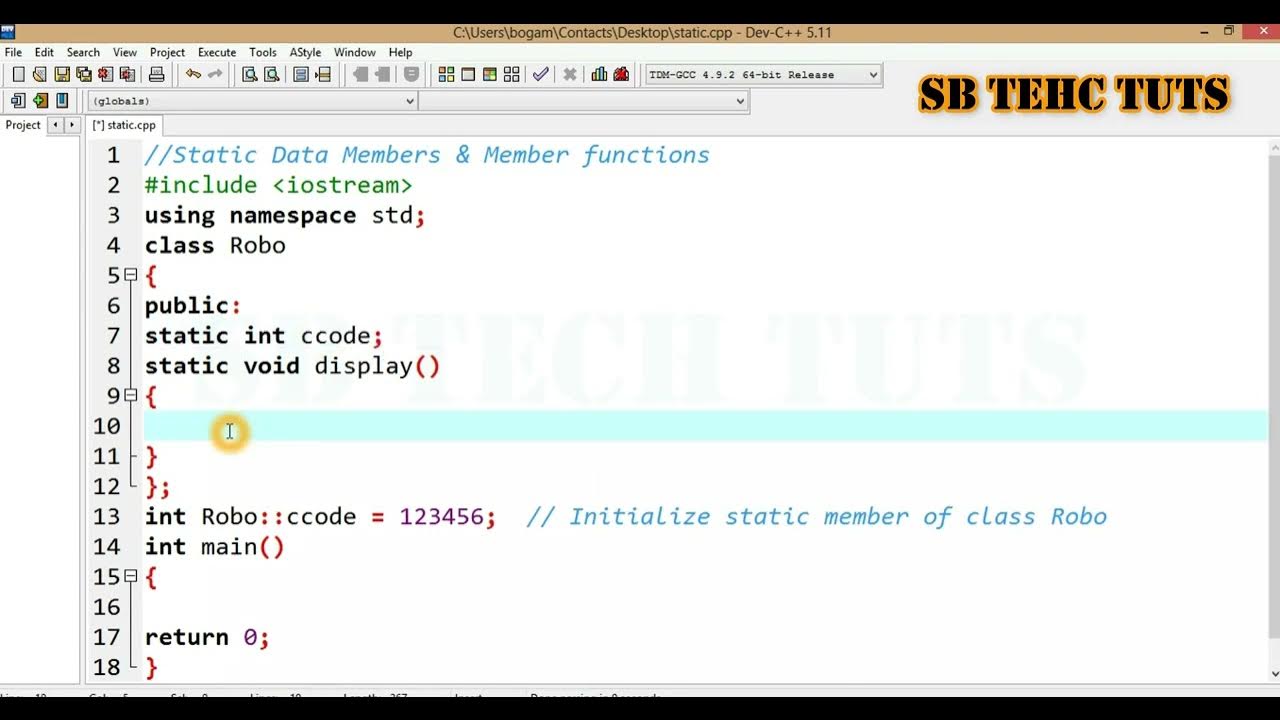Open the View menu
The image size is (1280, 720).
(125, 52)
